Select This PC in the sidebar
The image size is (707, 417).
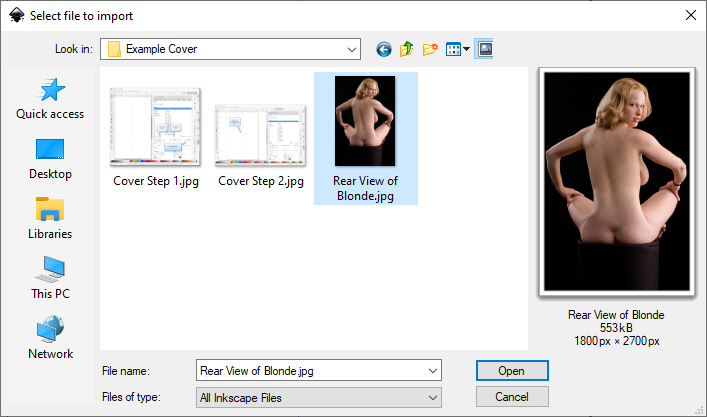(50, 279)
